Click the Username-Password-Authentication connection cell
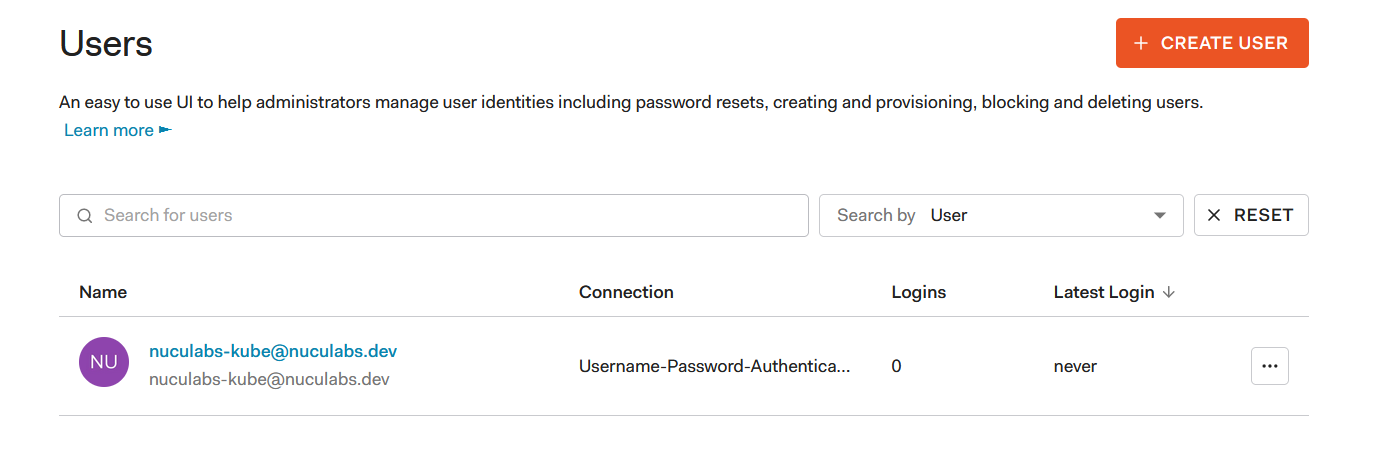1384x466 pixels. point(714,366)
